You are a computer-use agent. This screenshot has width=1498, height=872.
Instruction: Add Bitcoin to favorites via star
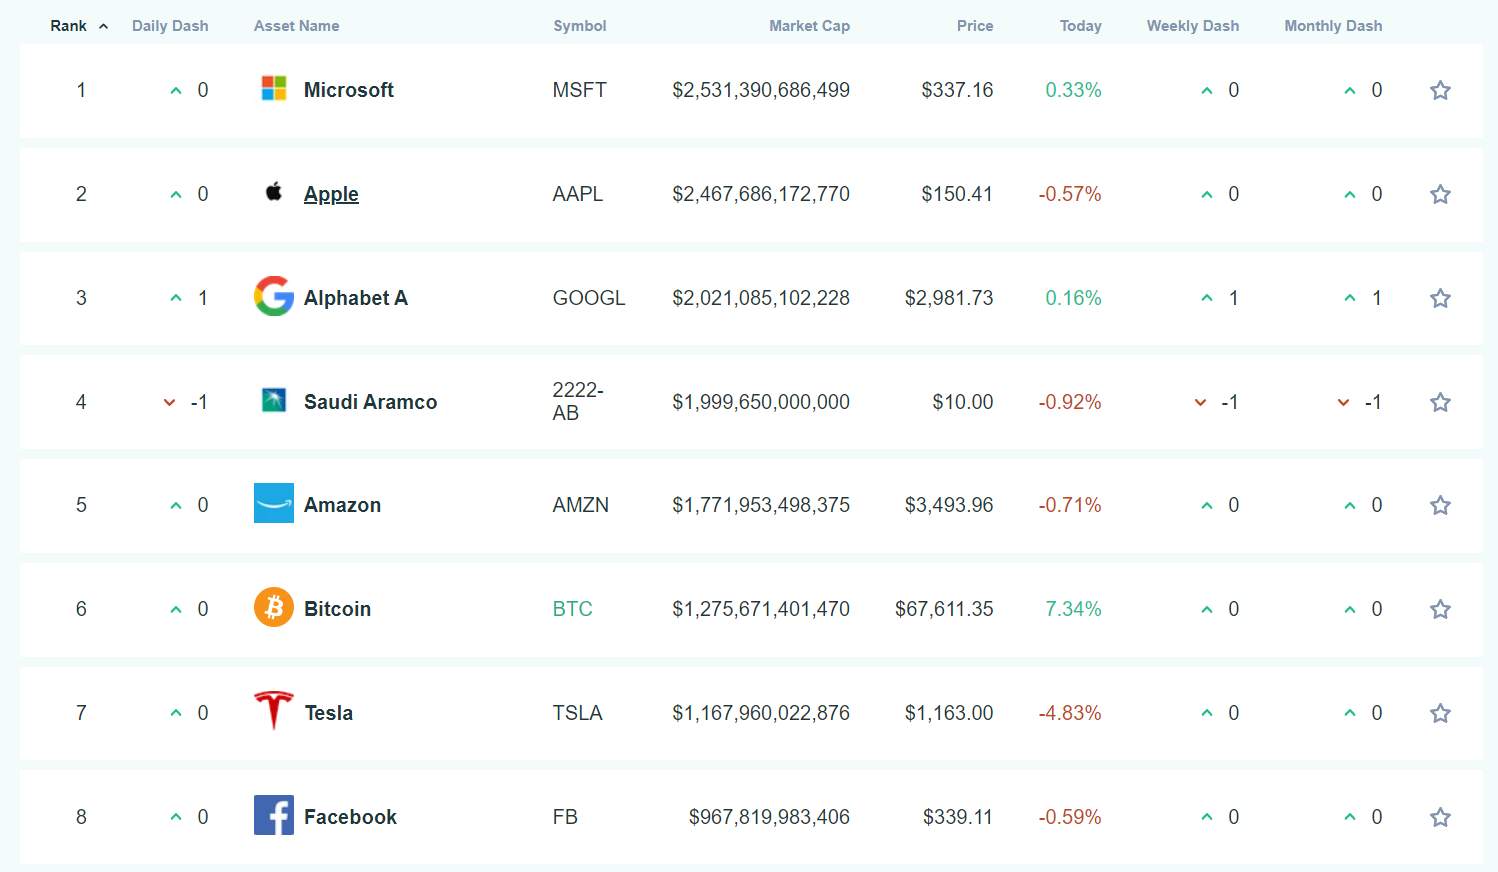point(1440,609)
